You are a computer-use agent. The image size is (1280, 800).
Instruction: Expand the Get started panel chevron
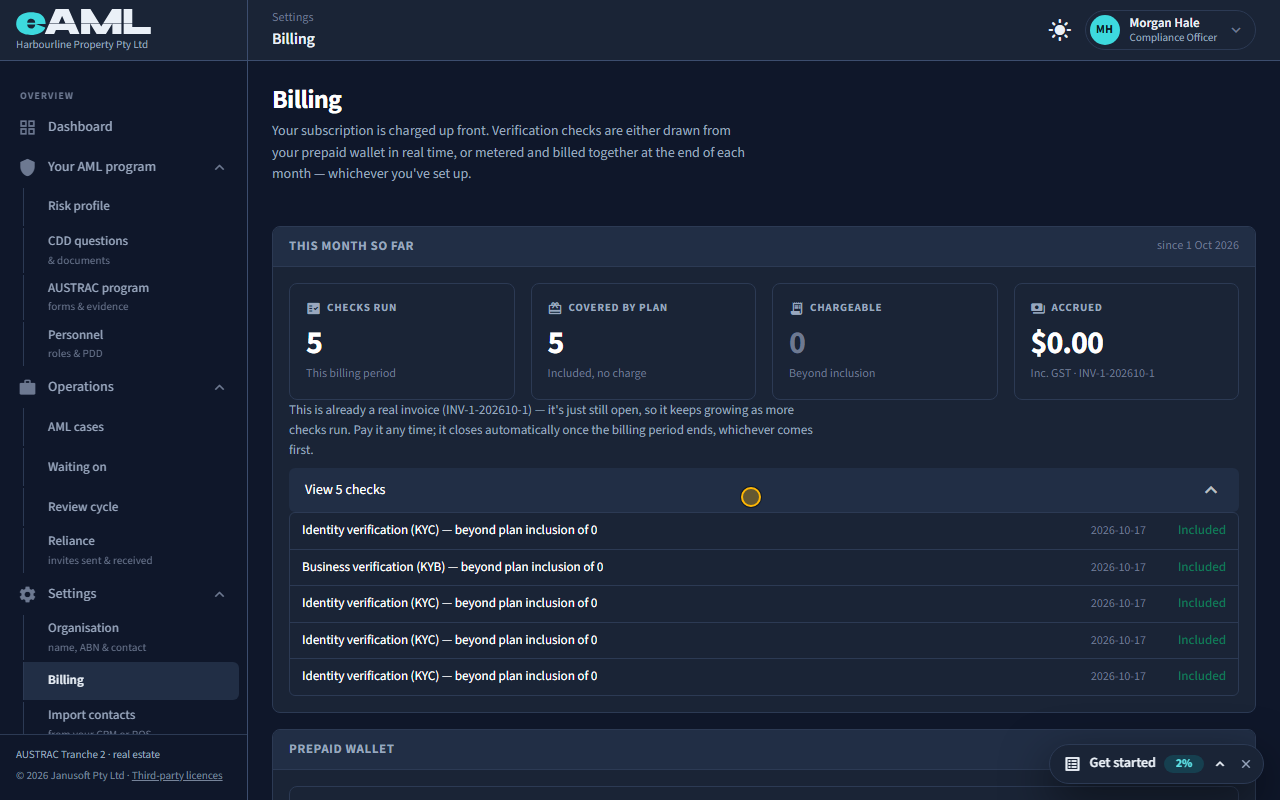pyautogui.click(x=1220, y=764)
